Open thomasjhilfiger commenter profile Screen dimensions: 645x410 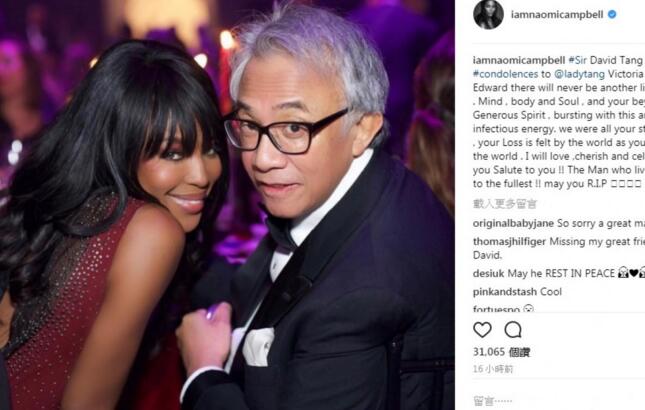pos(510,241)
